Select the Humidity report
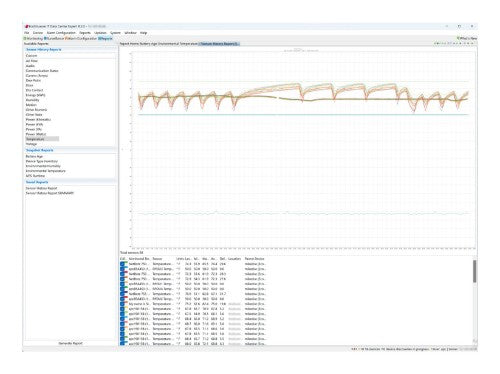 [32, 100]
